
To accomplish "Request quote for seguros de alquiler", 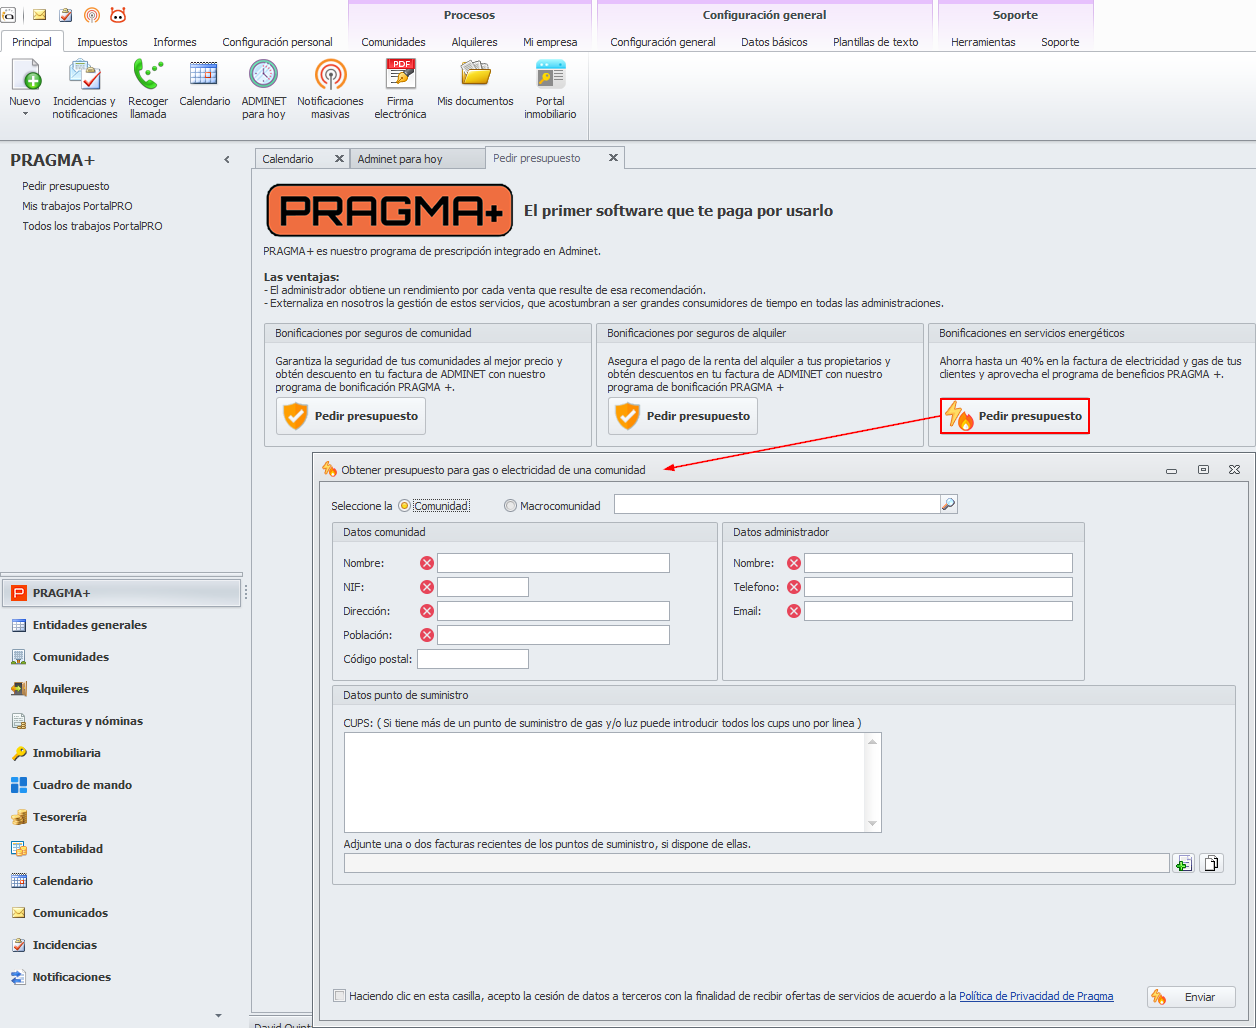I will [683, 416].
